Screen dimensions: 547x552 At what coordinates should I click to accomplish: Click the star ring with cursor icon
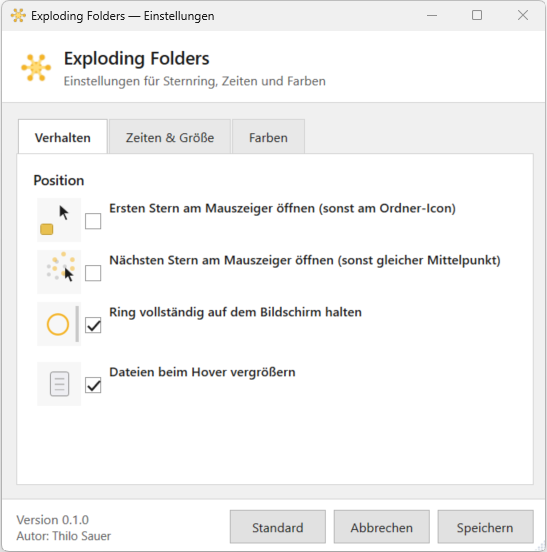tap(59, 272)
